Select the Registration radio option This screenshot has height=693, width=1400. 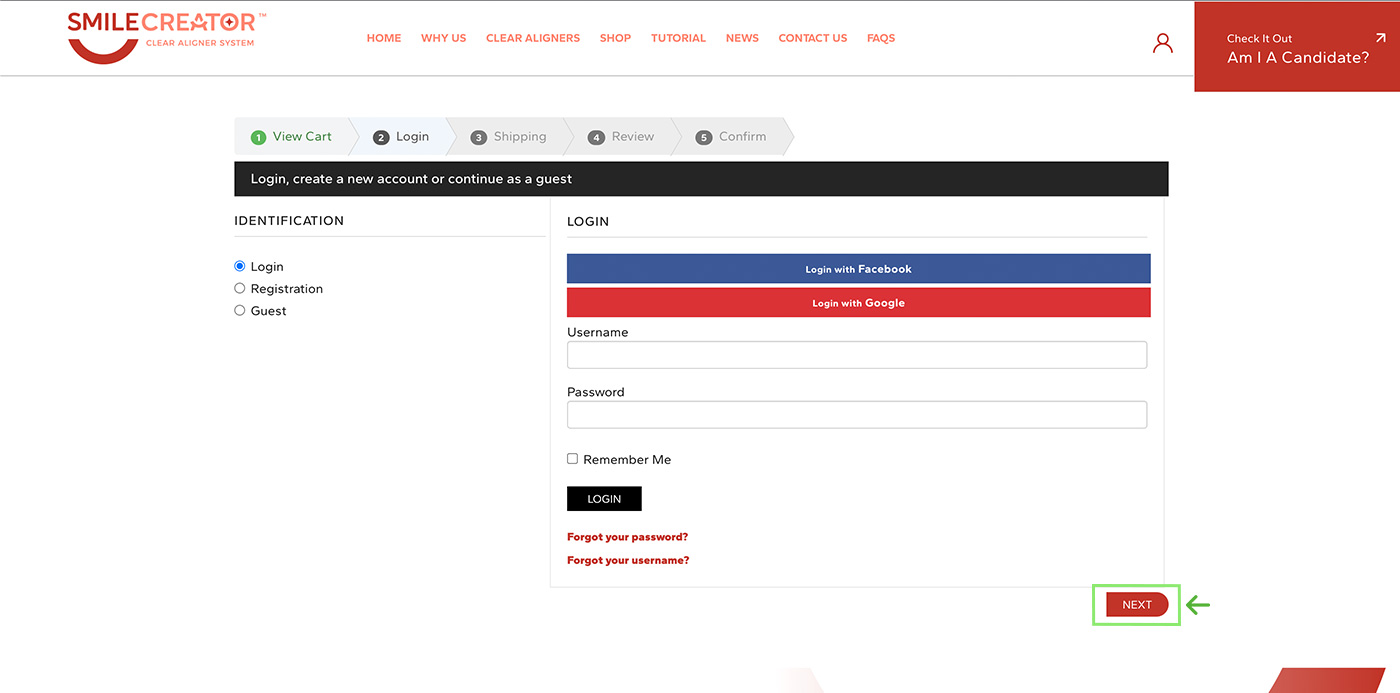240,288
